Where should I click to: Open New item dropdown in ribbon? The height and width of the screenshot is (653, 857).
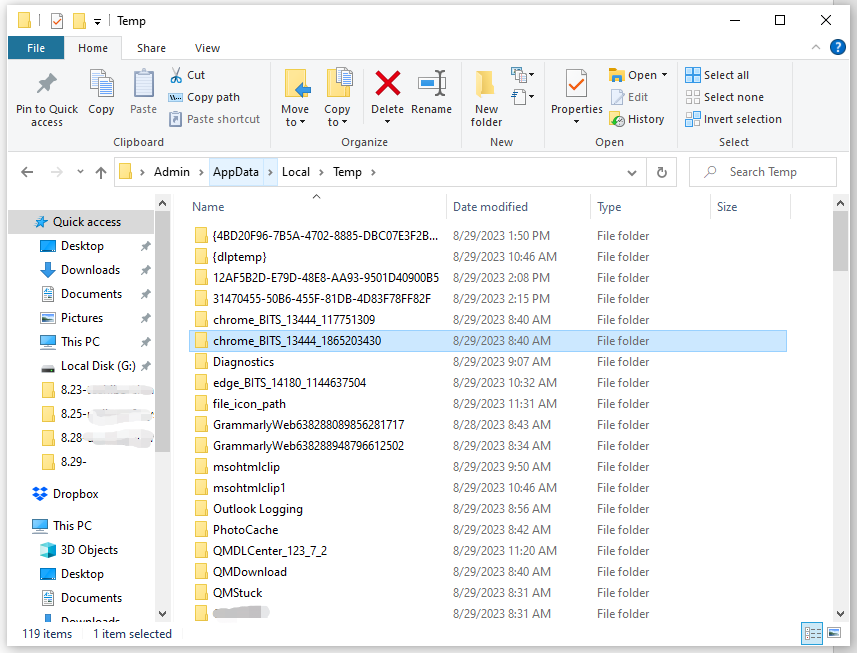pos(523,74)
